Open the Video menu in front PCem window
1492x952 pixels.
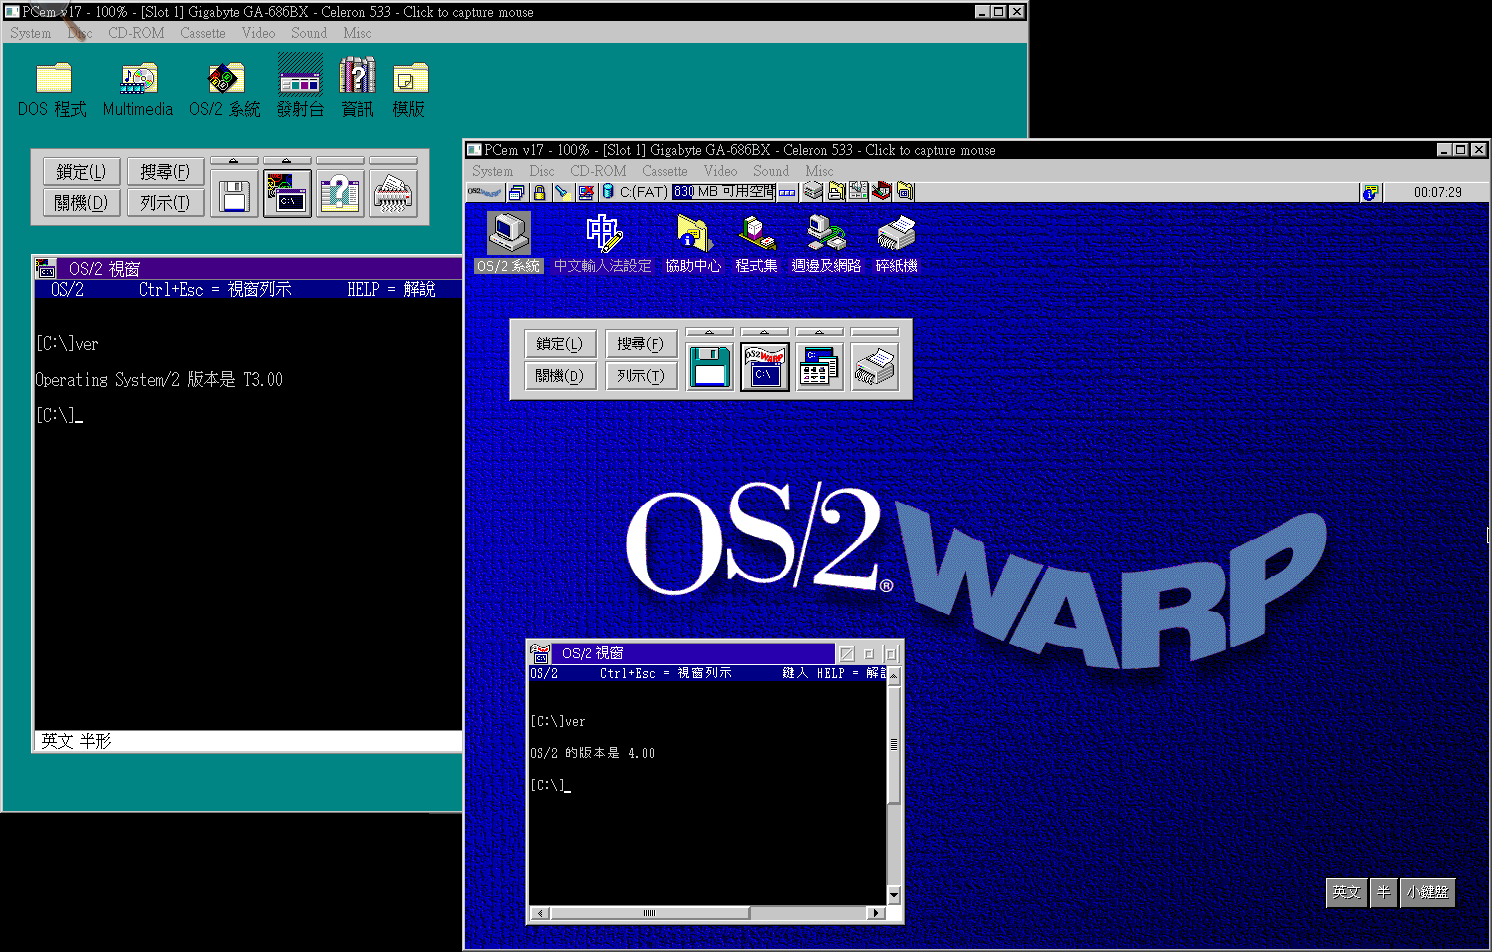point(720,171)
